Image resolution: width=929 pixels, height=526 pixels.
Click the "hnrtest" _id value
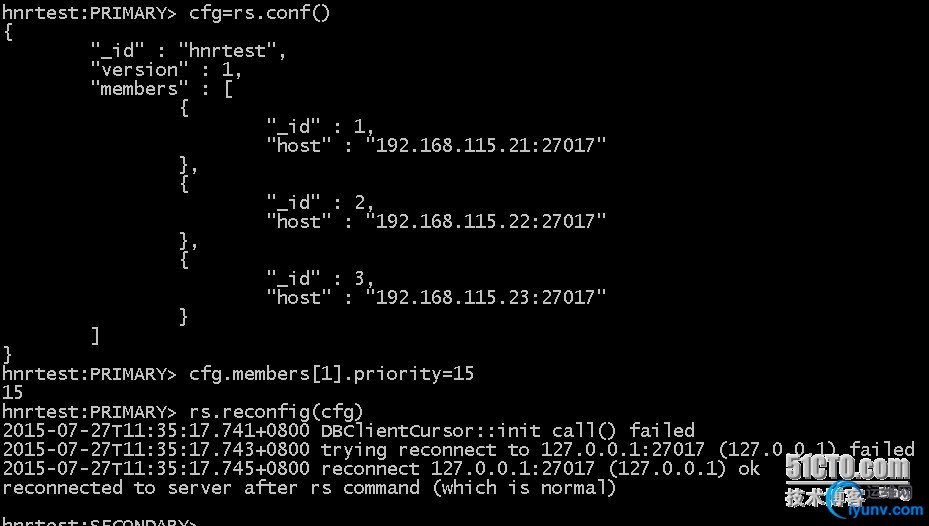click(x=228, y=51)
